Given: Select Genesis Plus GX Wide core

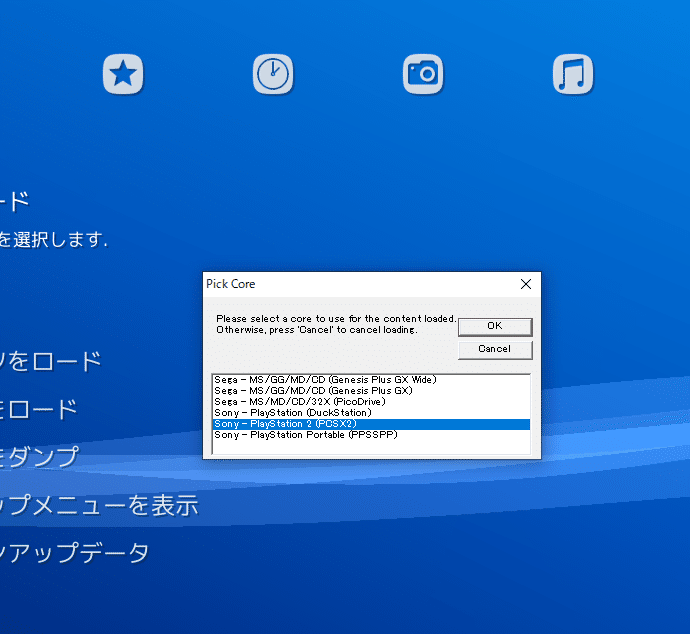Looking at the screenshot, I should tap(371, 380).
